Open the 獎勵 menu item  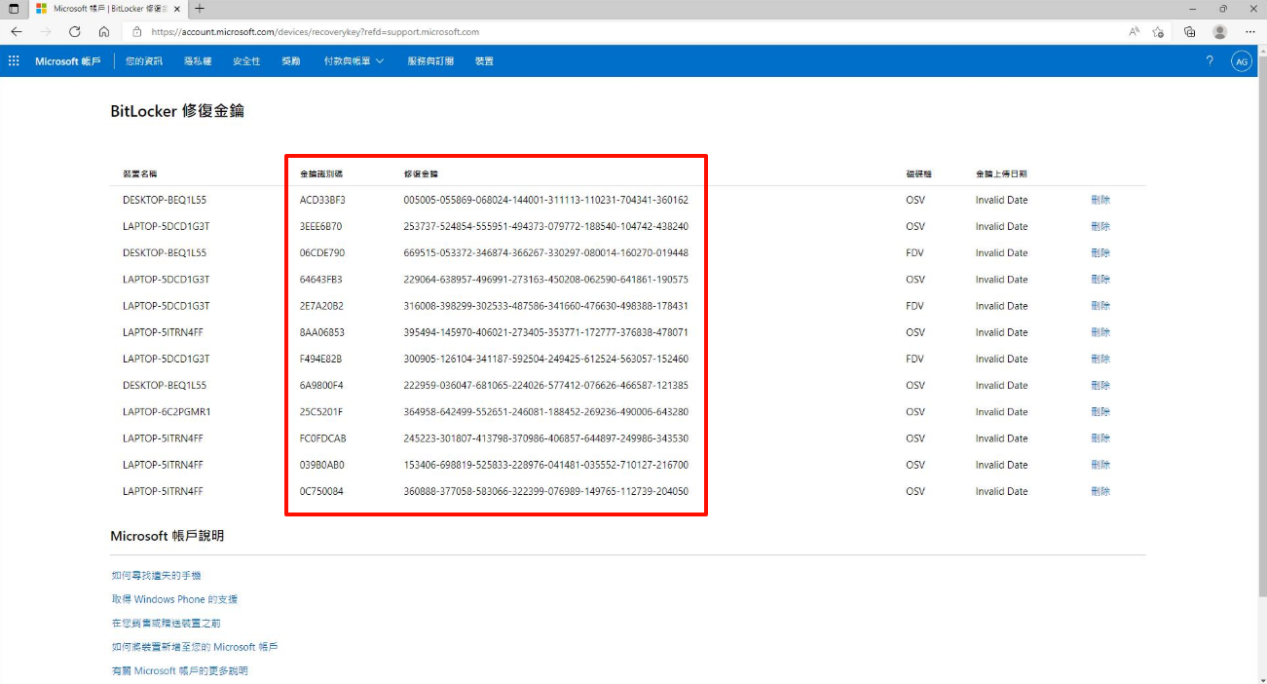coord(290,61)
